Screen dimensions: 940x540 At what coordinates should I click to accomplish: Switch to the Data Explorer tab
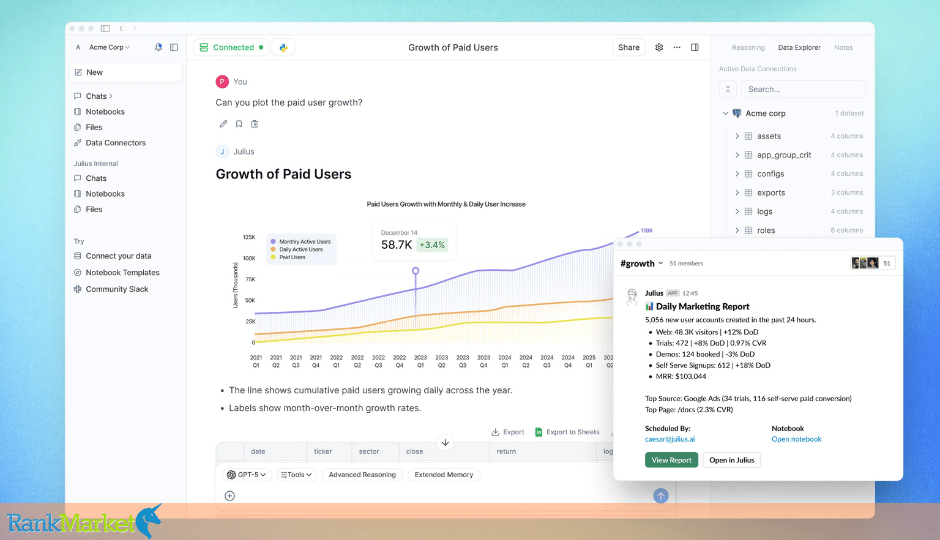tap(799, 47)
